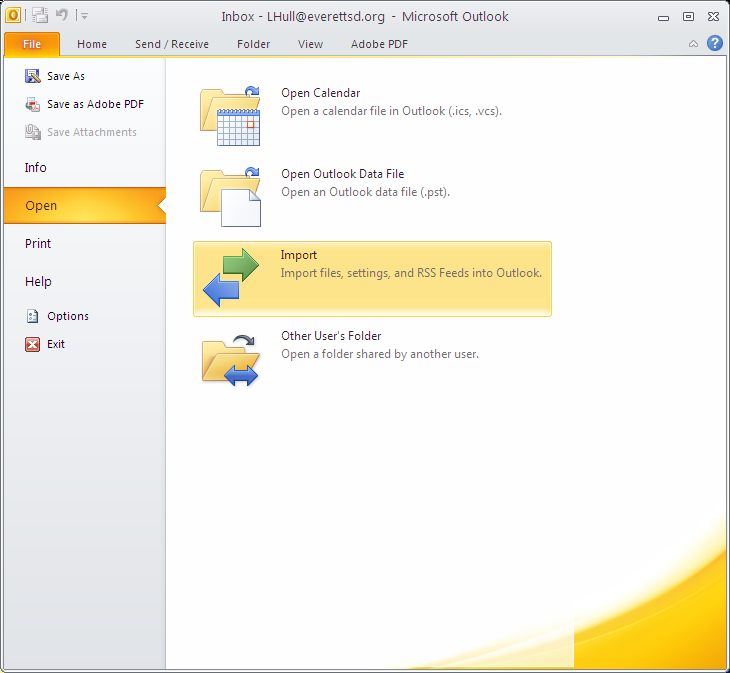Select the Folder ribbon tab
The height and width of the screenshot is (673, 730).
253,44
